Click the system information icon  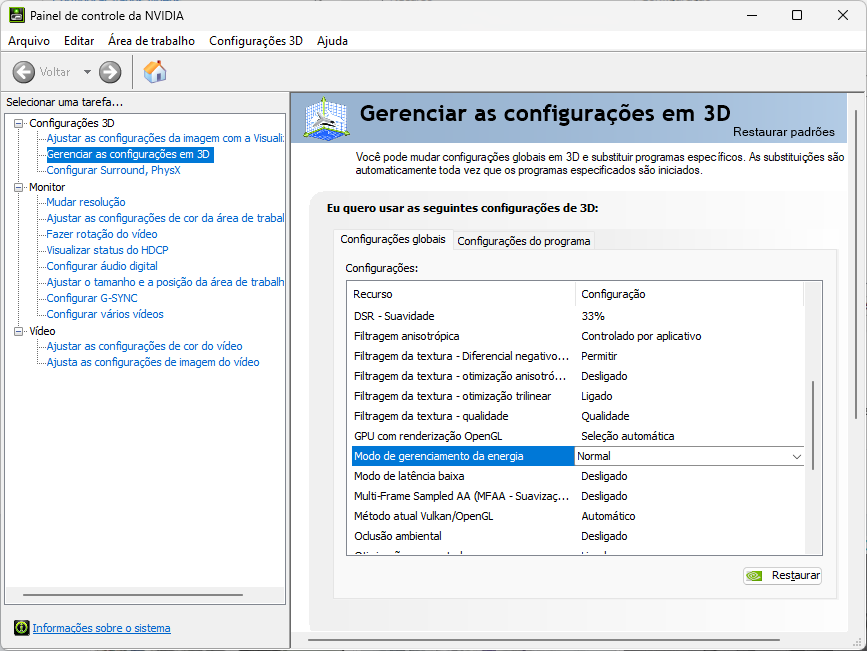[22, 628]
